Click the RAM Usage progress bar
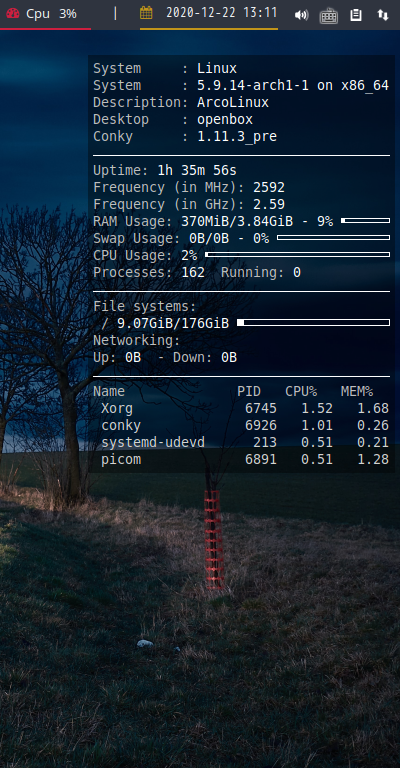Viewport: 400px width, 768px height. (365, 221)
